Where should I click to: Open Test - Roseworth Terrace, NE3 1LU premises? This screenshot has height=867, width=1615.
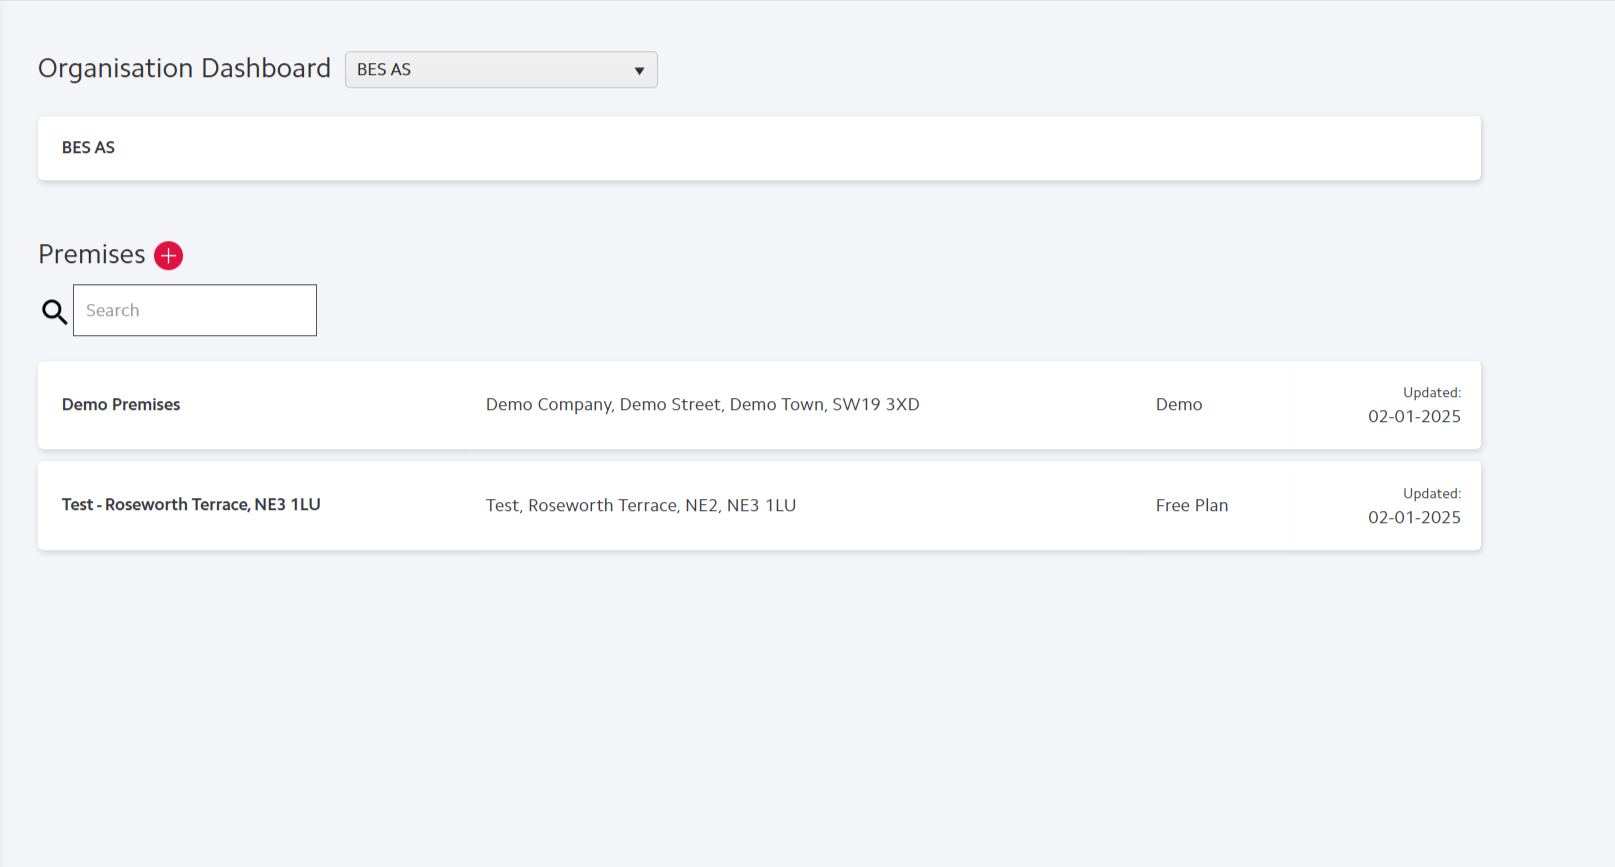(x=191, y=505)
